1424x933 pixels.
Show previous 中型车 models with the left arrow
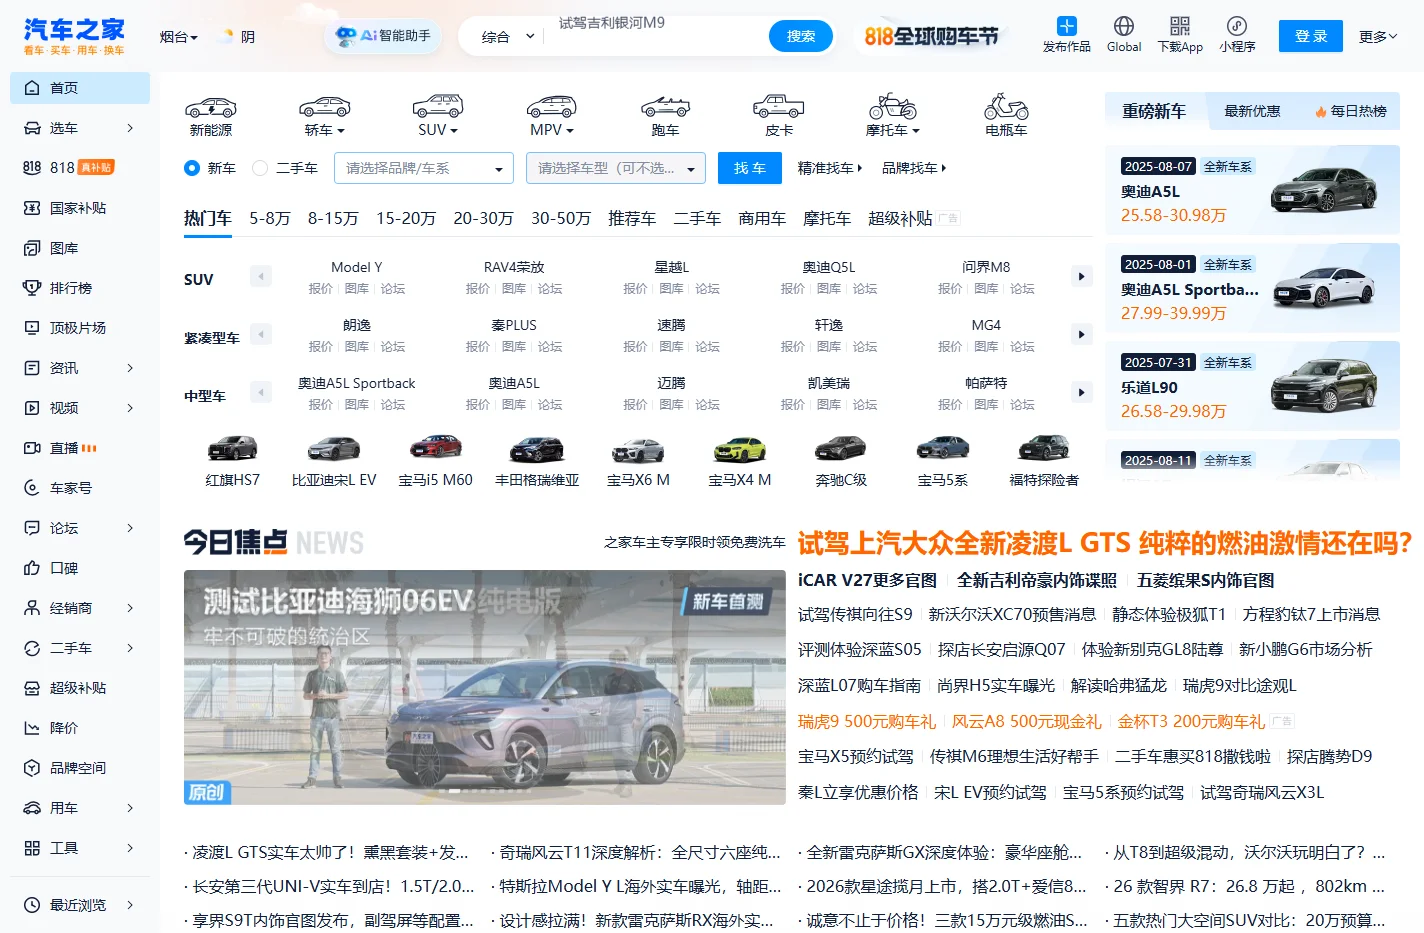[x=261, y=393]
